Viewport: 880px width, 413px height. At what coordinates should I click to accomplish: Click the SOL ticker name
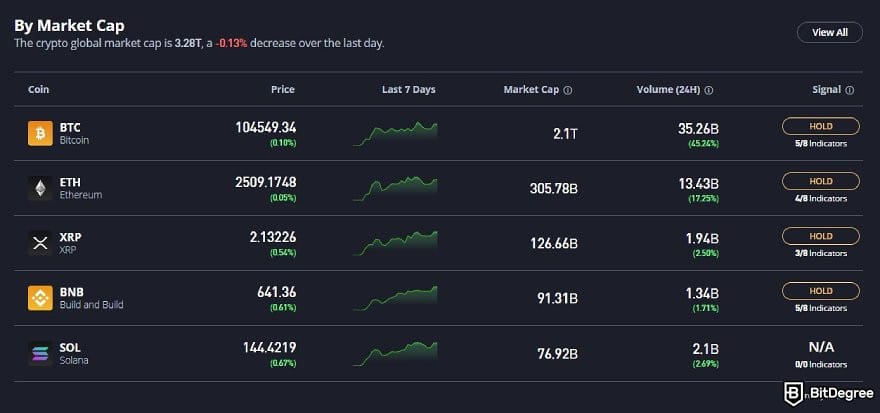coord(70,347)
